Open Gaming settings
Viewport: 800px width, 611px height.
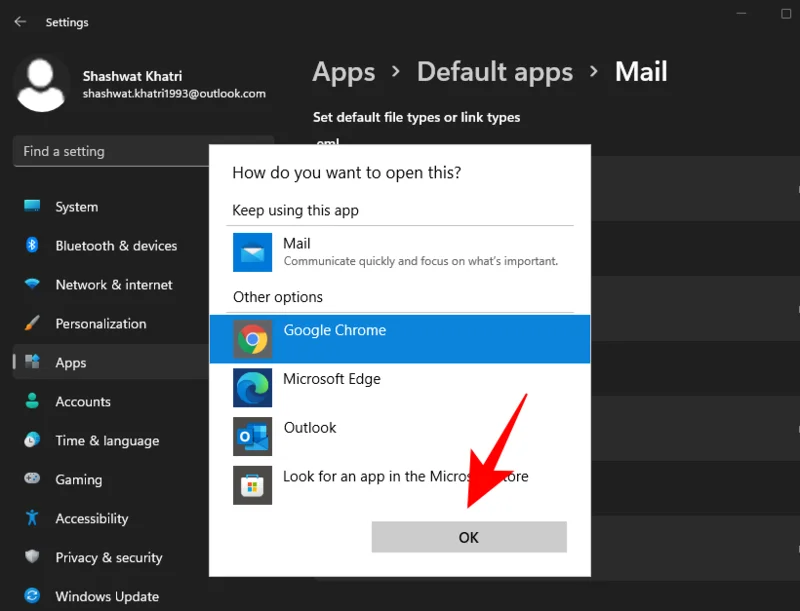(77, 480)
